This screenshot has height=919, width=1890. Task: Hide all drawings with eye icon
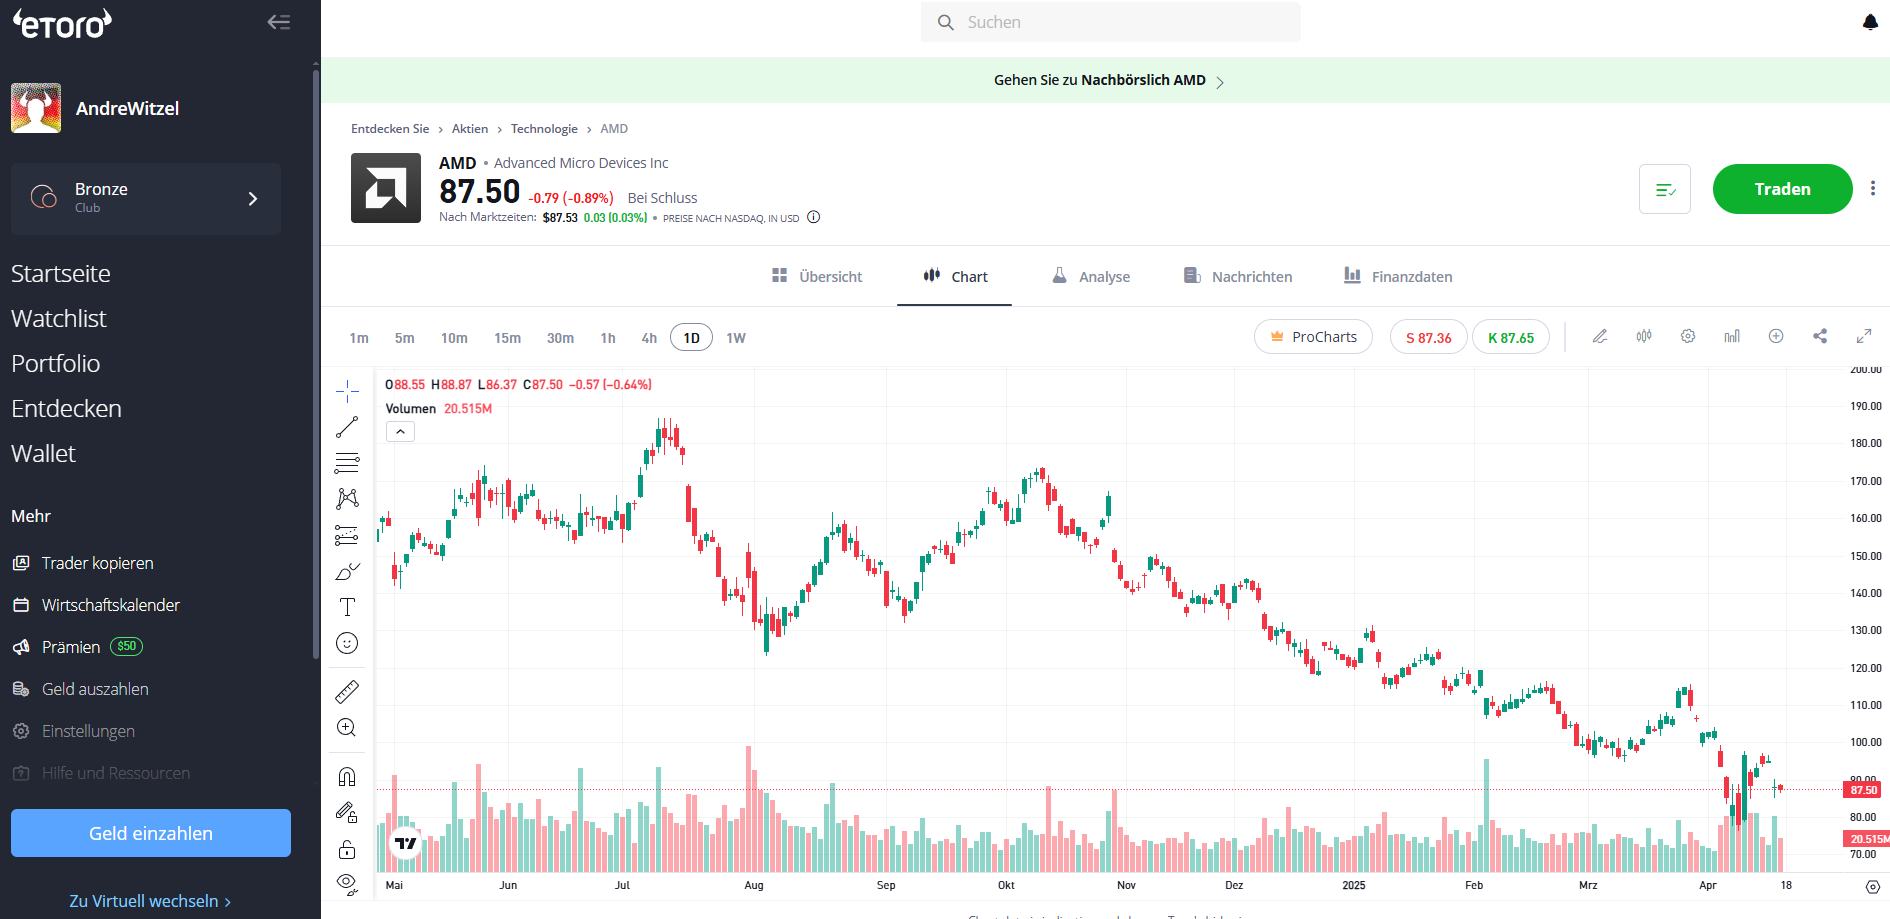(347, 883)
